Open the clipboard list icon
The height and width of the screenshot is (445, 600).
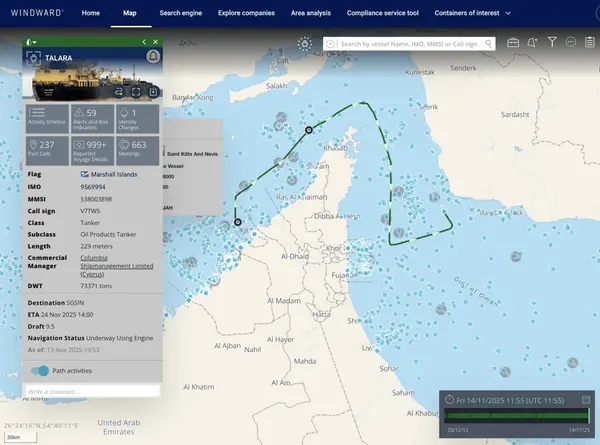pos(589,43)
